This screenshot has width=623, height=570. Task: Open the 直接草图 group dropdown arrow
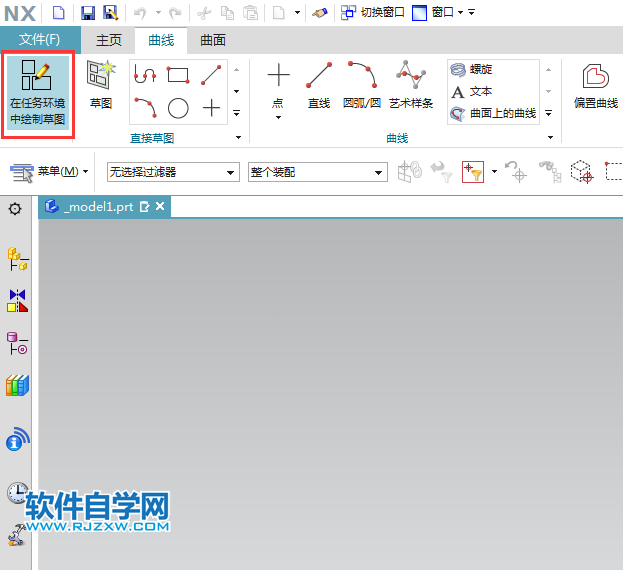(x=238, y=138)
